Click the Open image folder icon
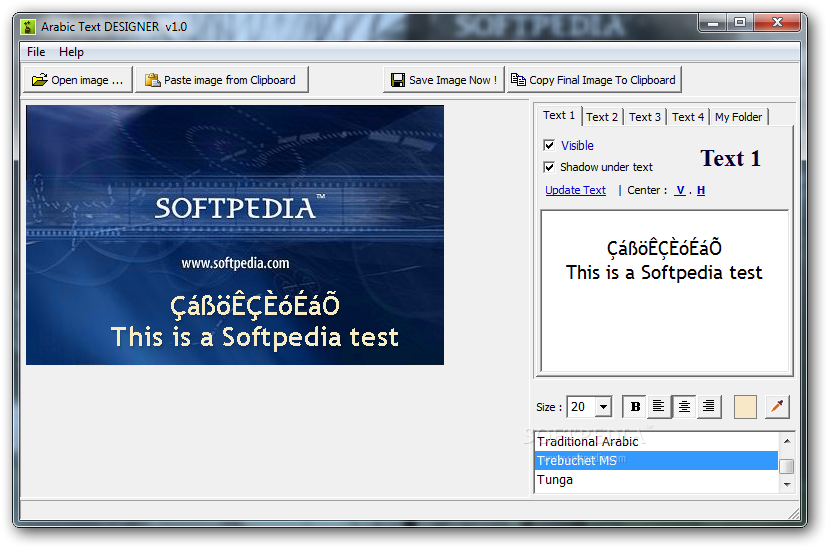The image size is (828, 548). (x=40, y=80)
